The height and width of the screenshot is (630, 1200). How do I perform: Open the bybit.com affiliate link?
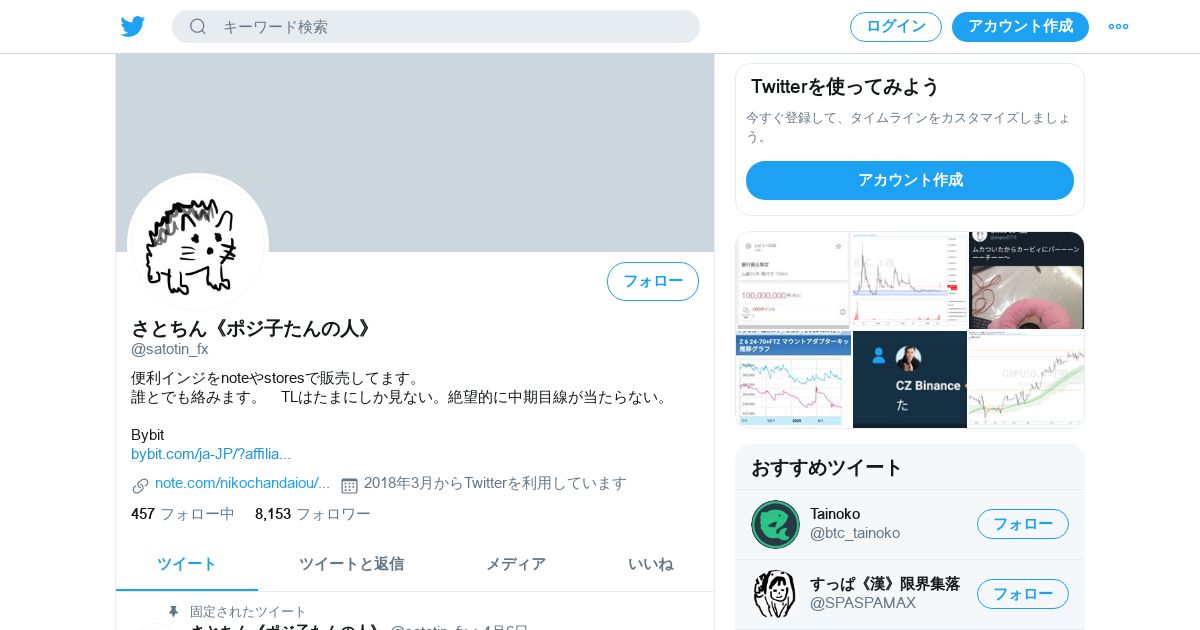[x=211, y=454]
